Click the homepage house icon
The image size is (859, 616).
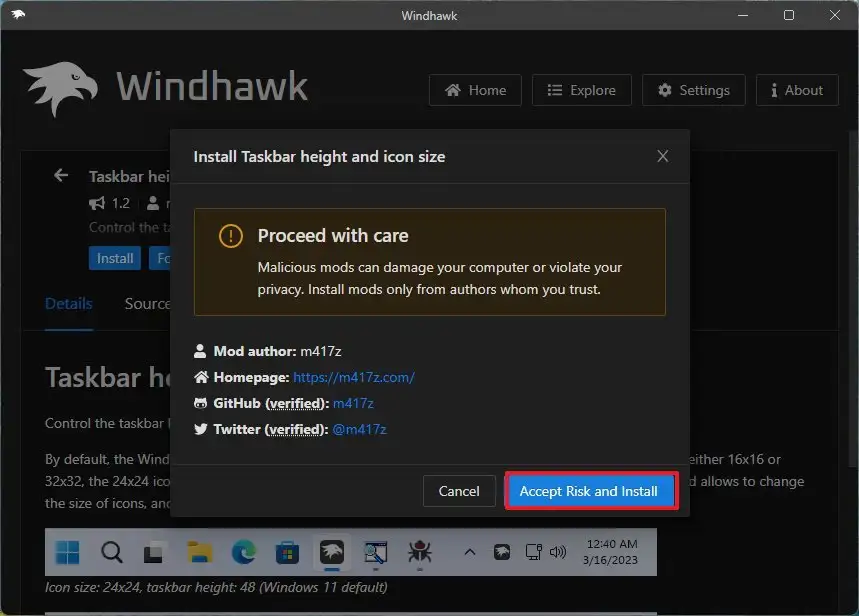201,377
